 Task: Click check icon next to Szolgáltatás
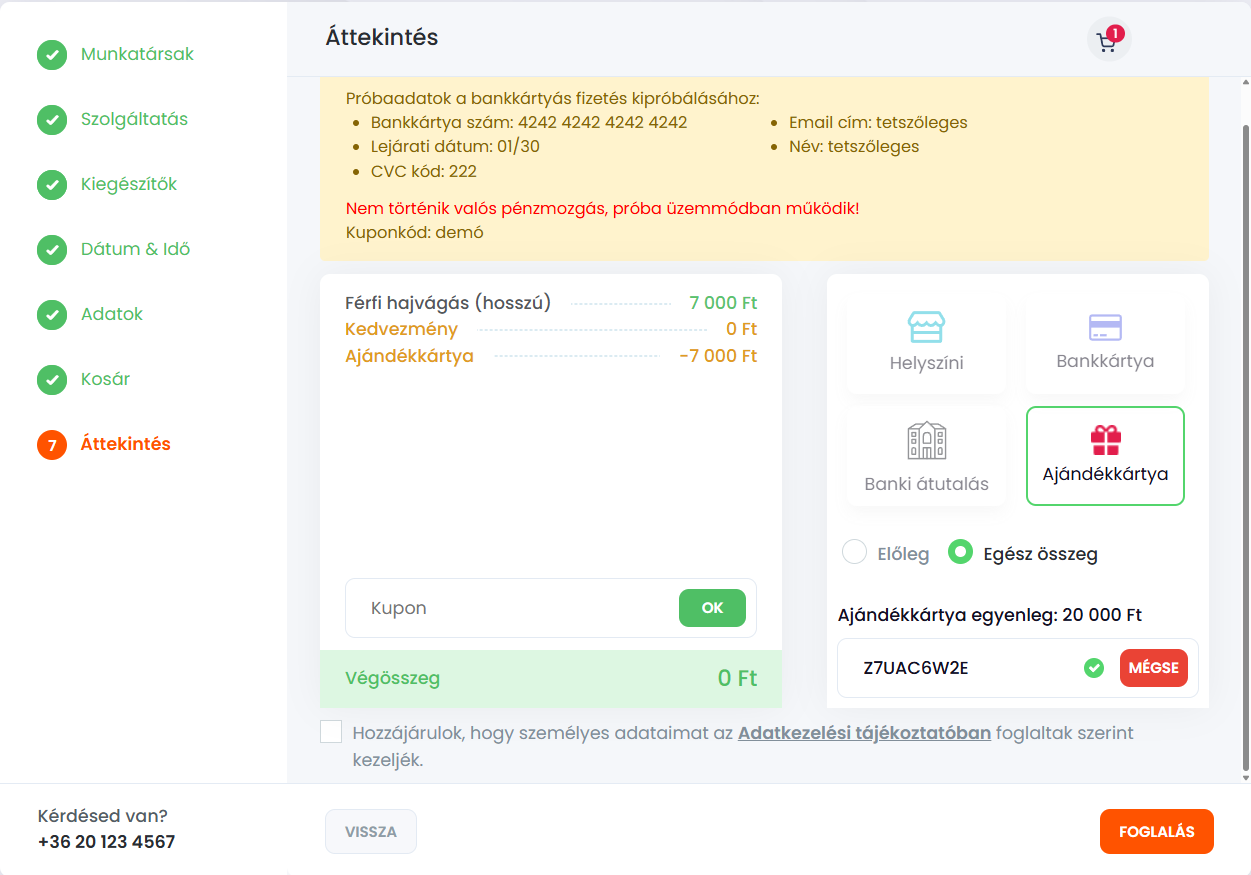52,120
